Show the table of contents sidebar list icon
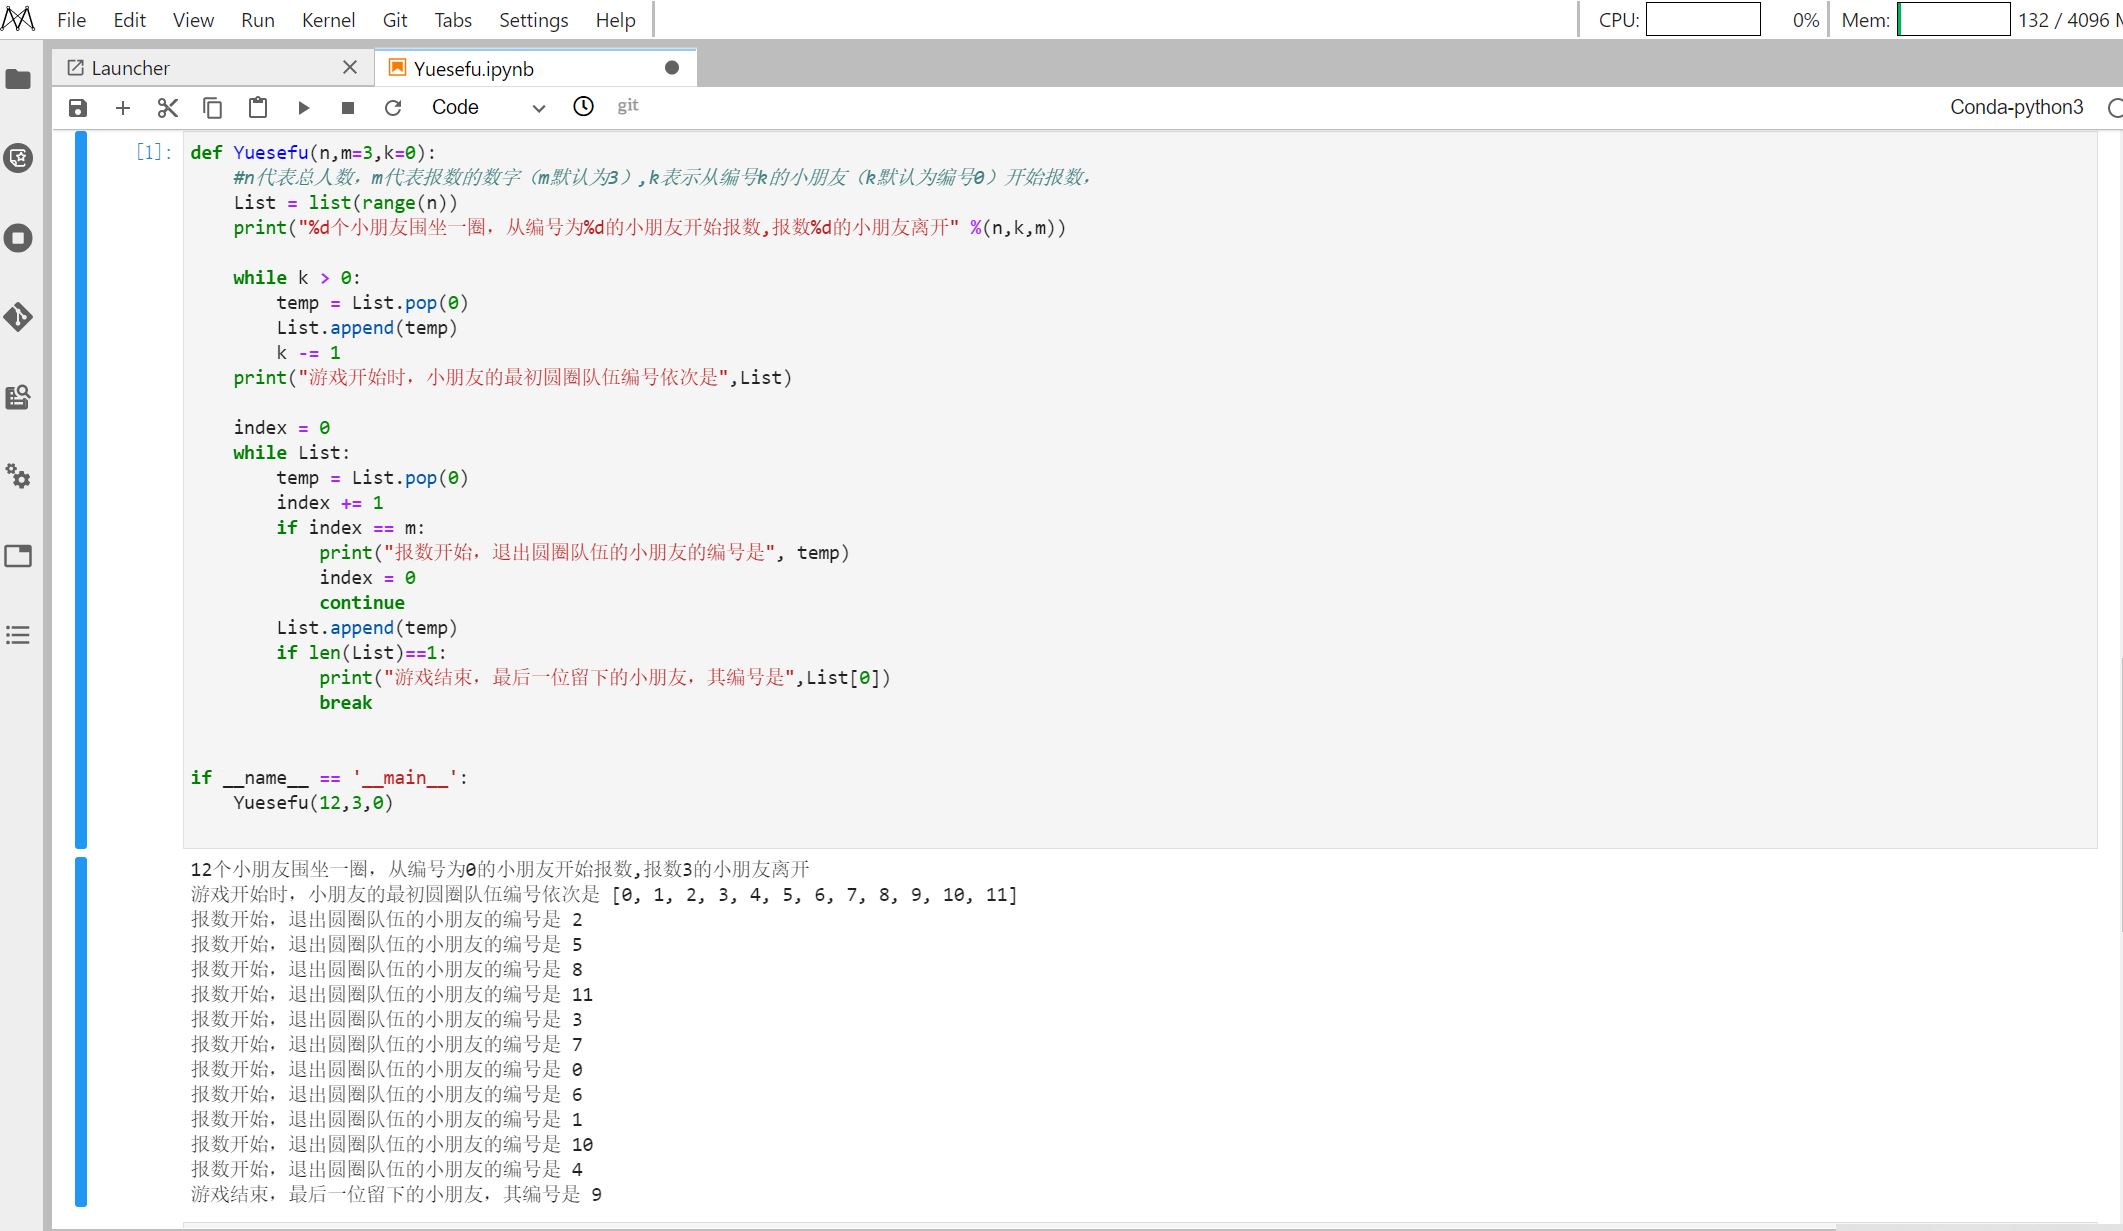Screen dimensions: 2123x1231 (19, 635)
